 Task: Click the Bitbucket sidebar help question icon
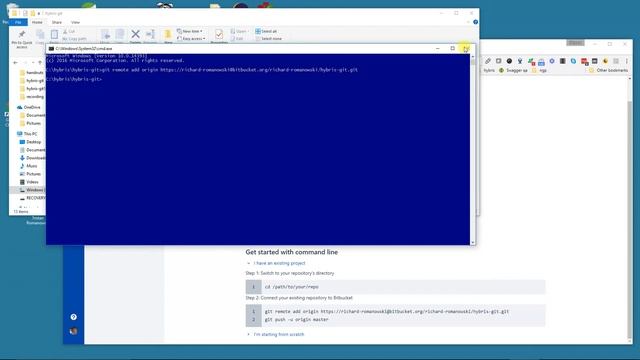point(73,317)
